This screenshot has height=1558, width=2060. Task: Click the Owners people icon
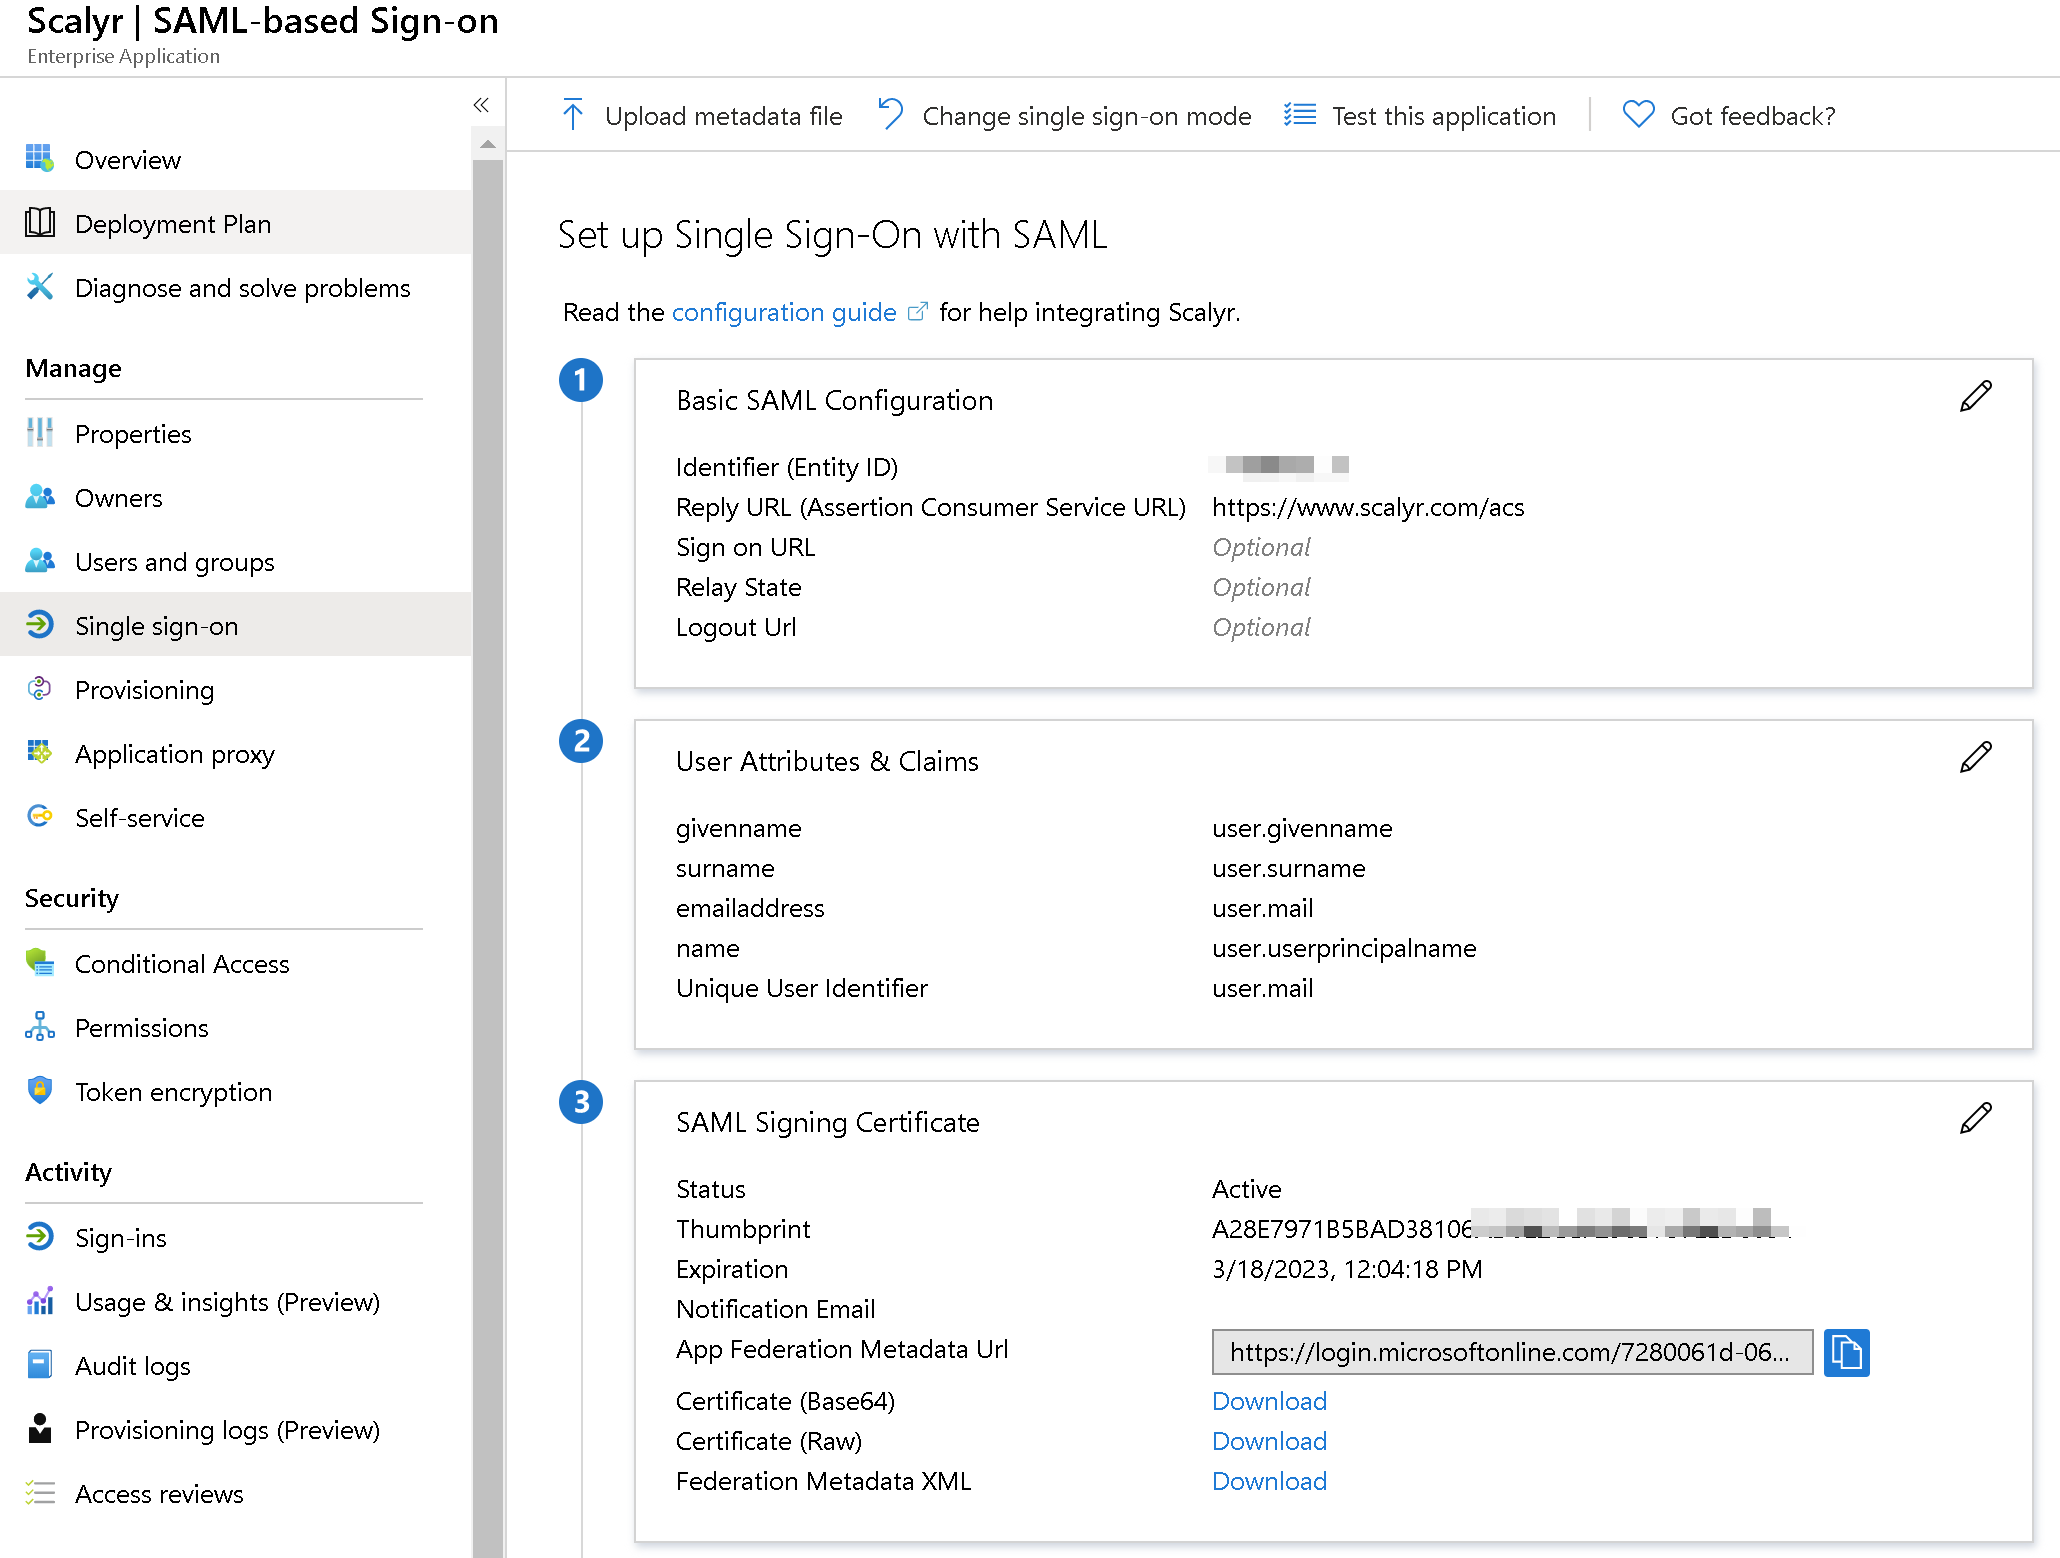click(40, 497)
